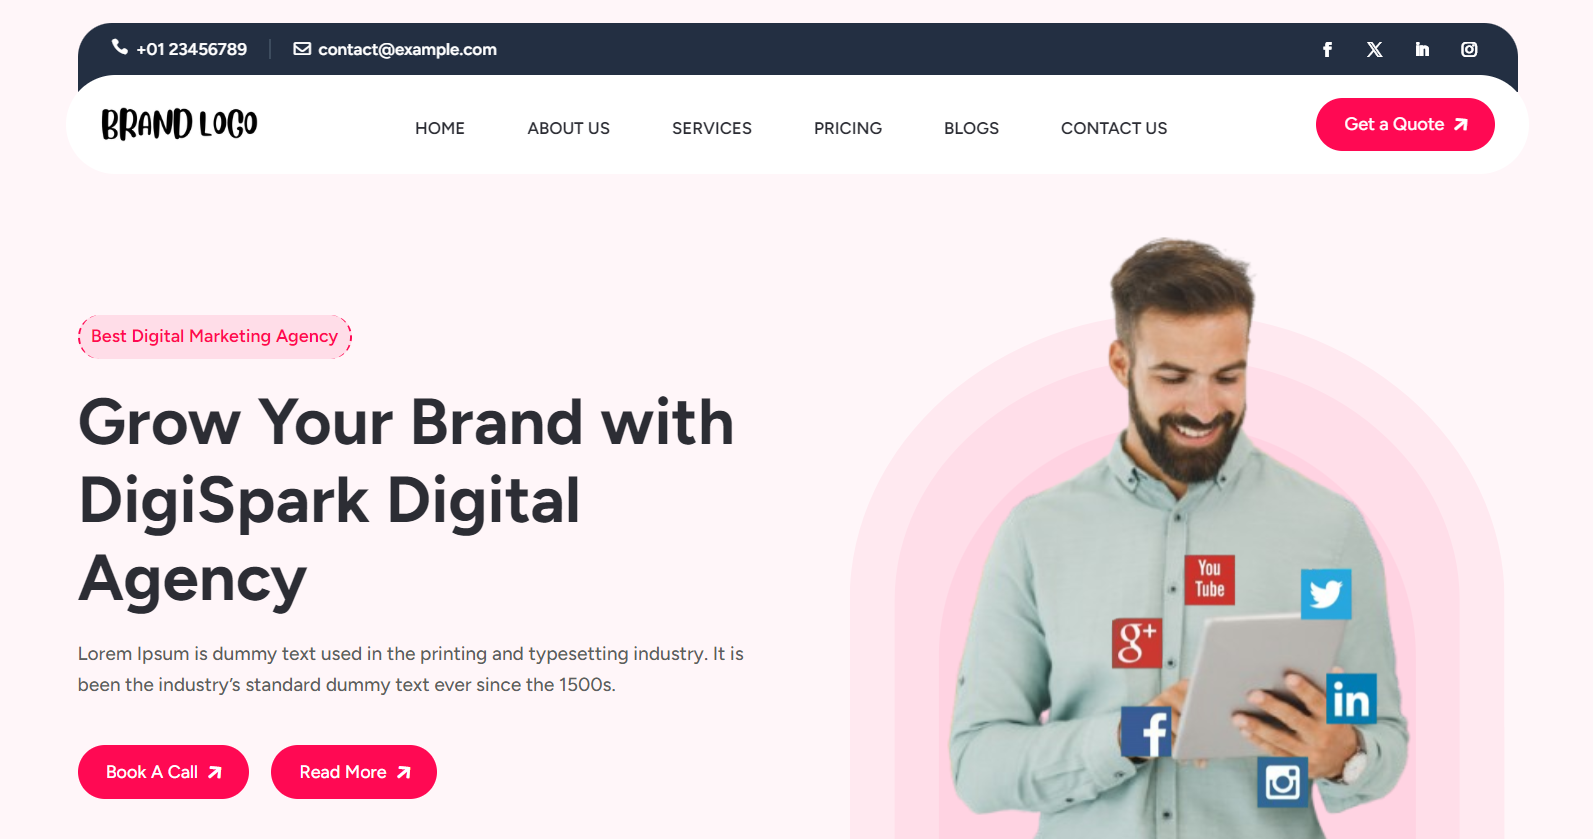Image resolution: width=1593 pixels, height=839 pixels.
Task: Open the X (Twitter) social icon
Action: [x=1375, y=49]
